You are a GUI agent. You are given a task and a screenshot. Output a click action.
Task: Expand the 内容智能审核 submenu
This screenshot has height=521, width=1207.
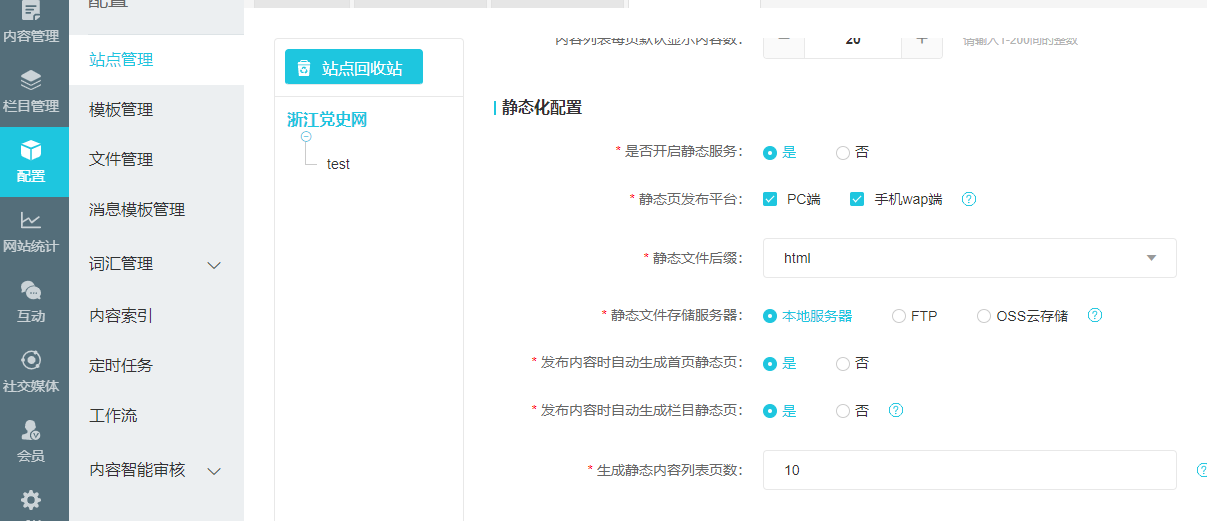(213, 471)
